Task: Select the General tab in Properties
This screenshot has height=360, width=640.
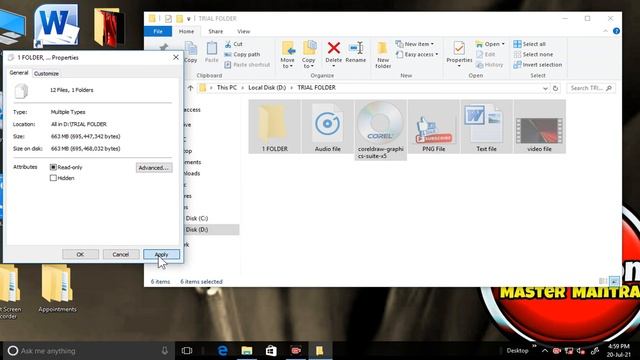Action: tap(19, 73)
